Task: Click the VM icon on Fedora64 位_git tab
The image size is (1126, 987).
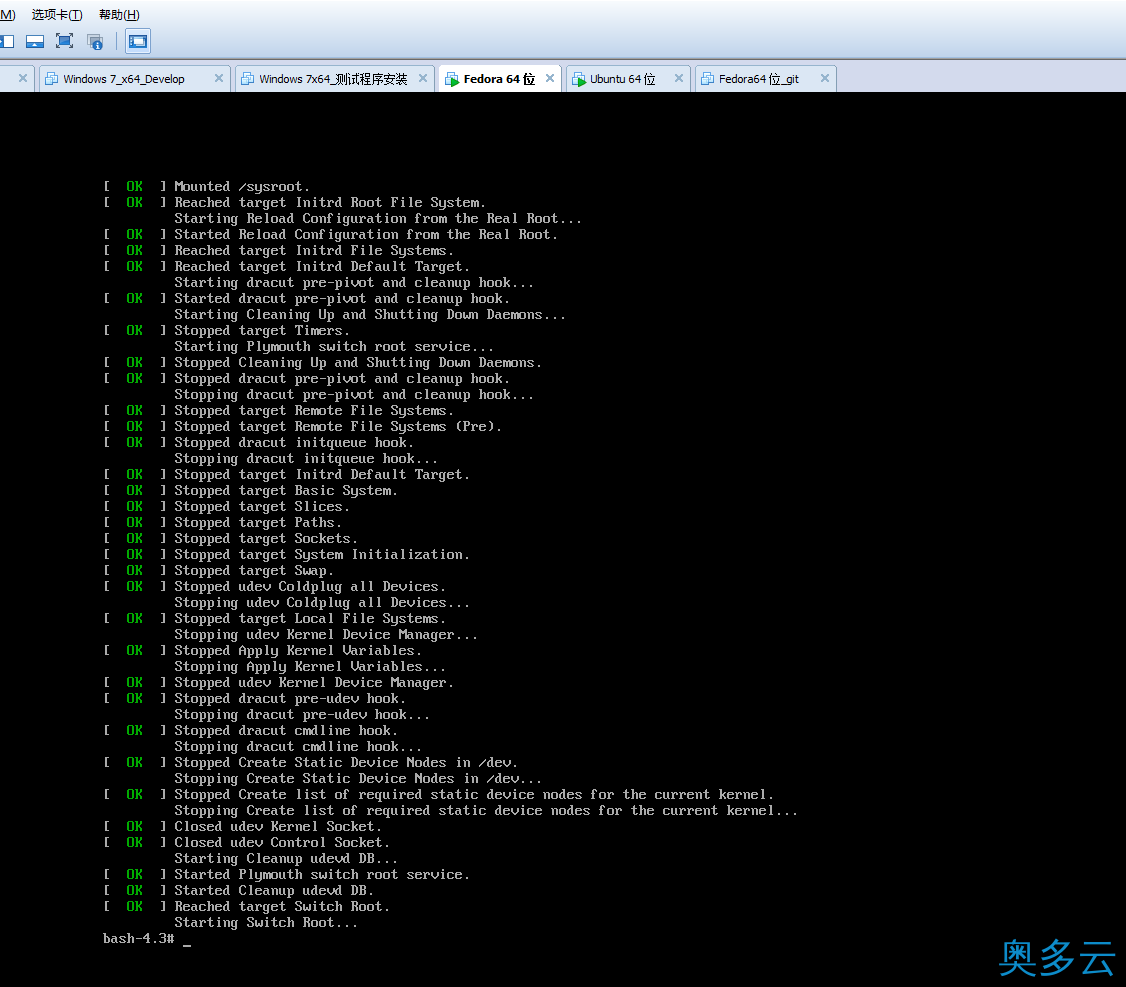Action: (707, 79)
